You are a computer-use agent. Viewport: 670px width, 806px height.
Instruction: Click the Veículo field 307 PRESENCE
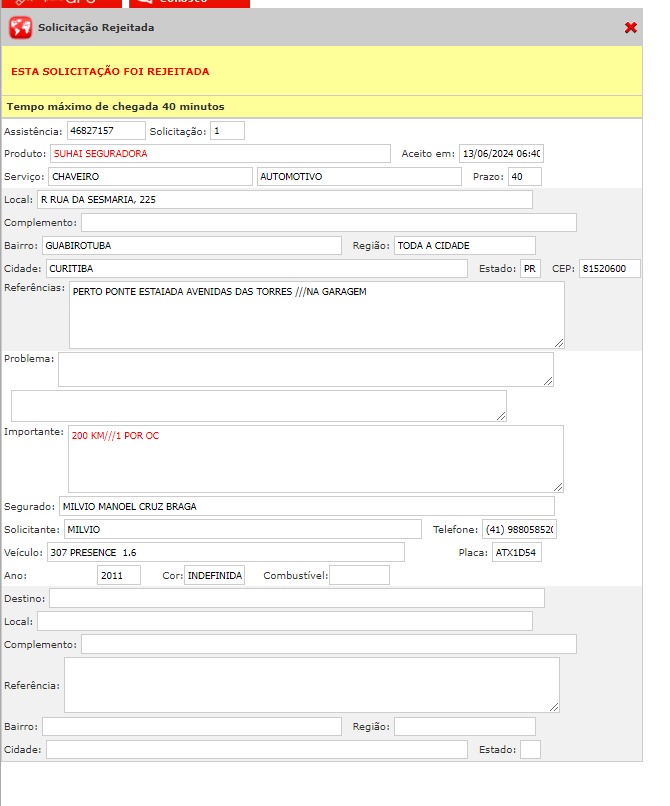tap(226, 553)
